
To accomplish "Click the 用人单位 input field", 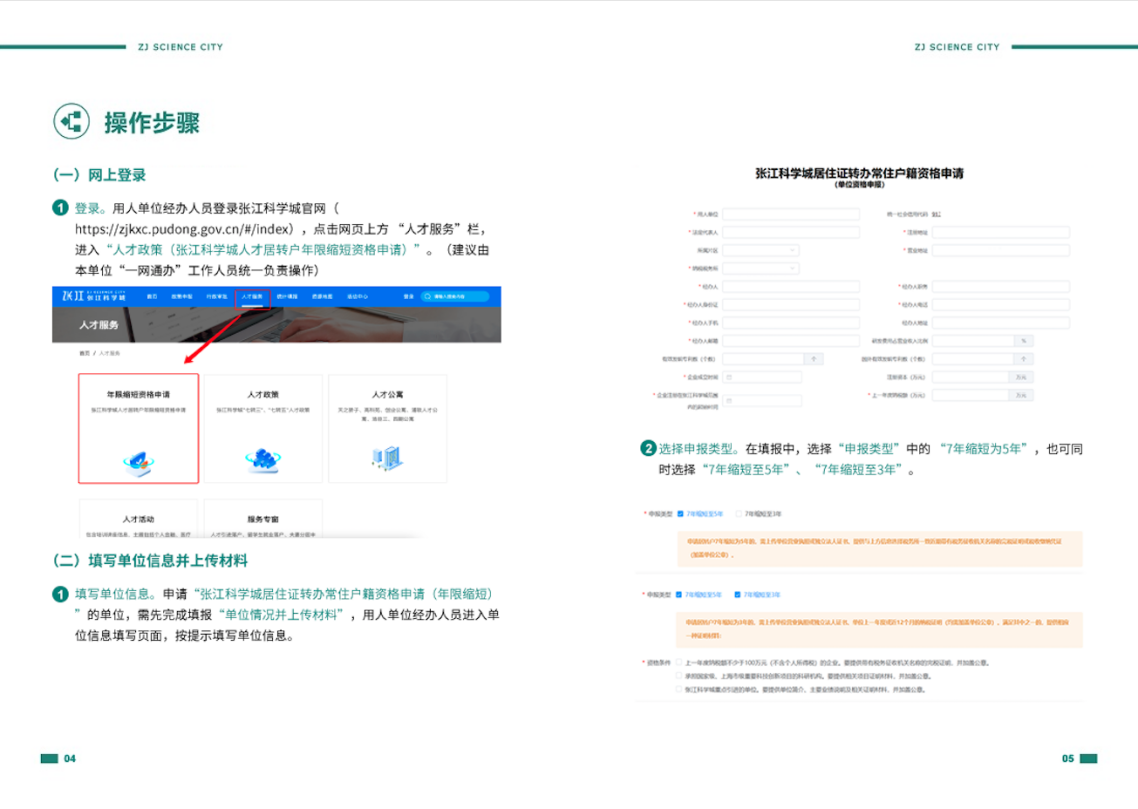I will 791,214.
